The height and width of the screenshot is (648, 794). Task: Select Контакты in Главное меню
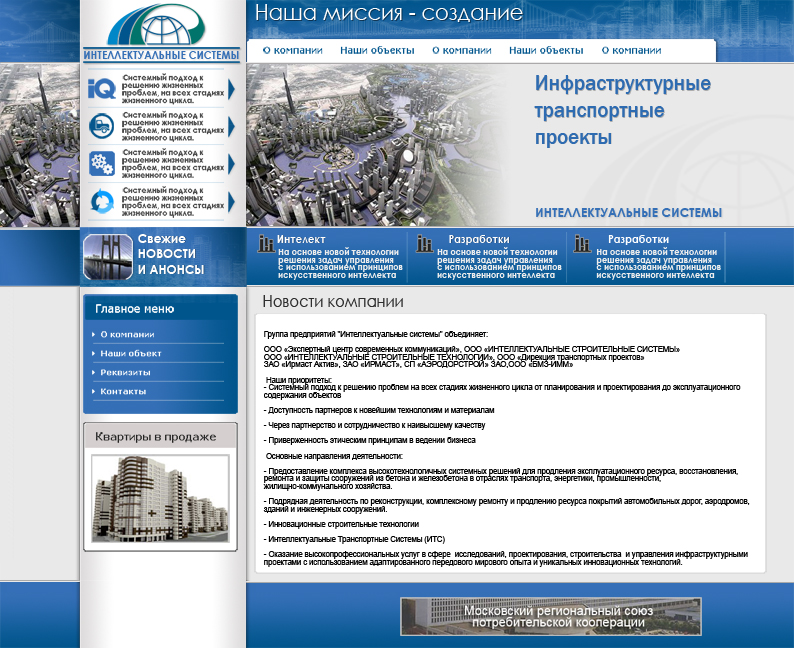pos(123,391)
